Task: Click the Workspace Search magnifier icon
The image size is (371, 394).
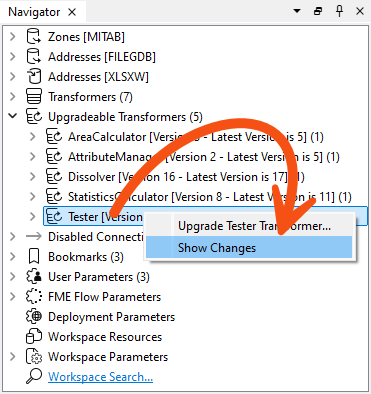Action: click(x=34, y=376)
